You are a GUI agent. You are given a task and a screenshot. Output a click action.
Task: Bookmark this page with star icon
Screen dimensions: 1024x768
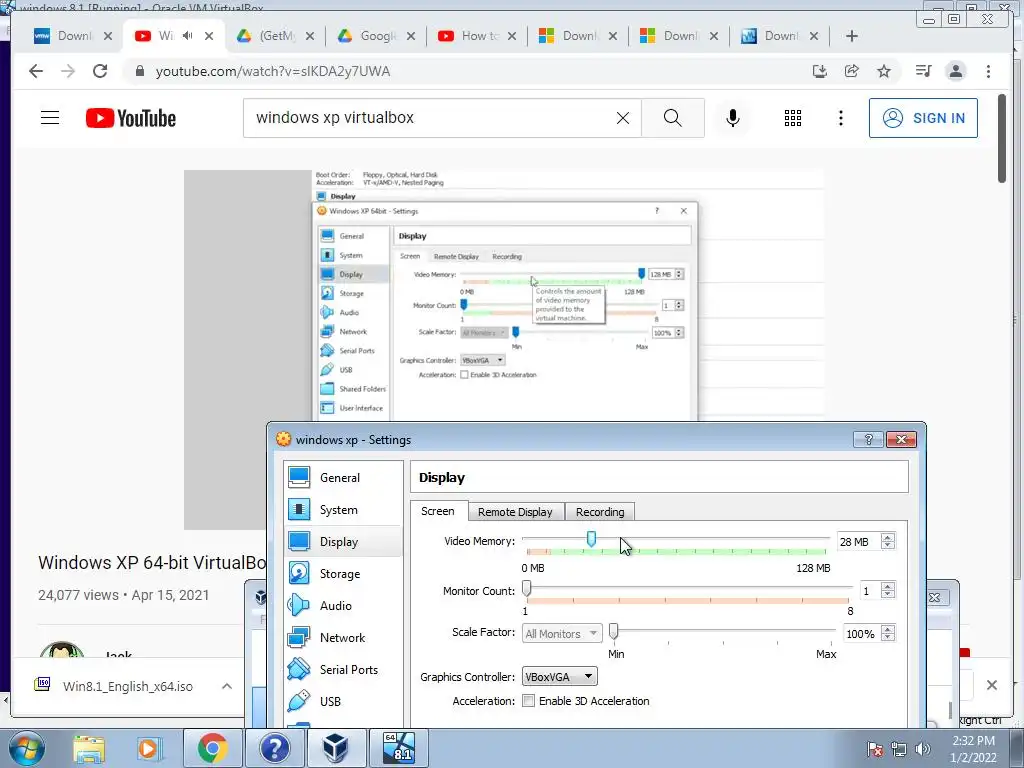coord(884,71)
